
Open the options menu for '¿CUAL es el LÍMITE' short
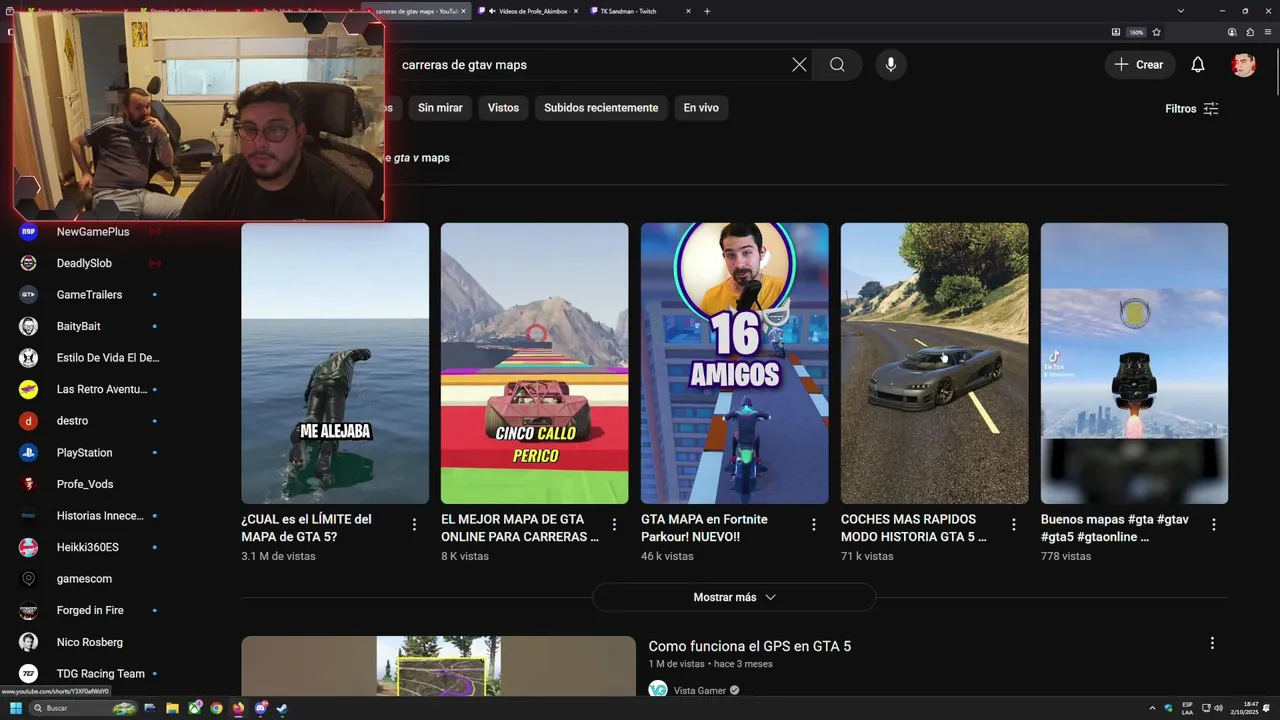click(x=414, y=525)
